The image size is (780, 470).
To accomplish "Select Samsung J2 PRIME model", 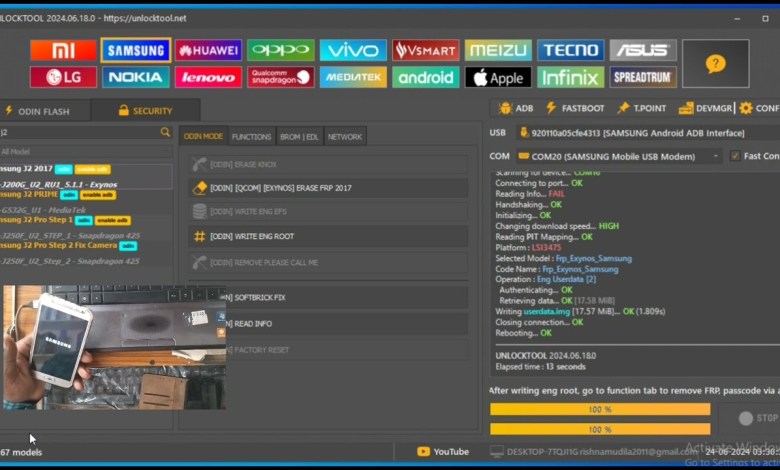I will (x=86, y=201).
